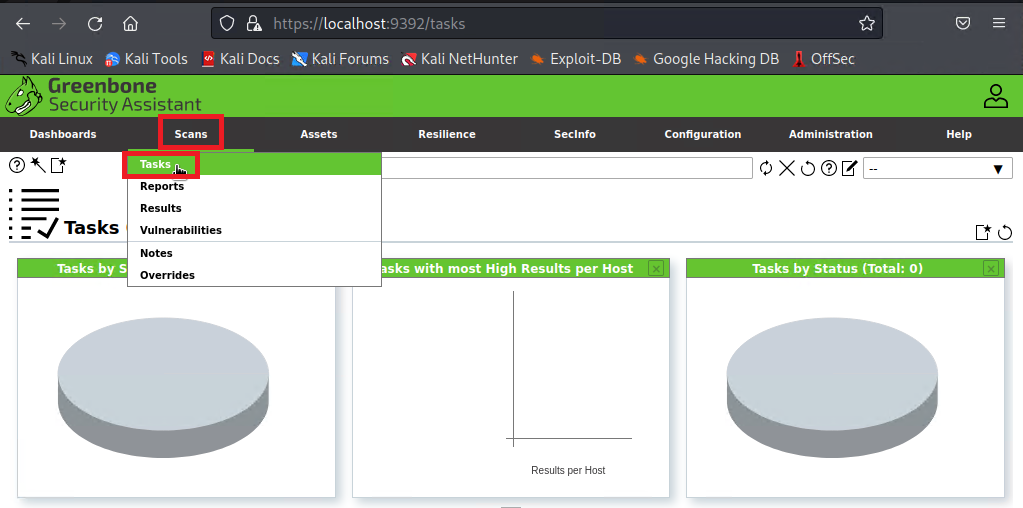Open Firefox hamburger menu

pyautogui.click(x=999, y=23)
